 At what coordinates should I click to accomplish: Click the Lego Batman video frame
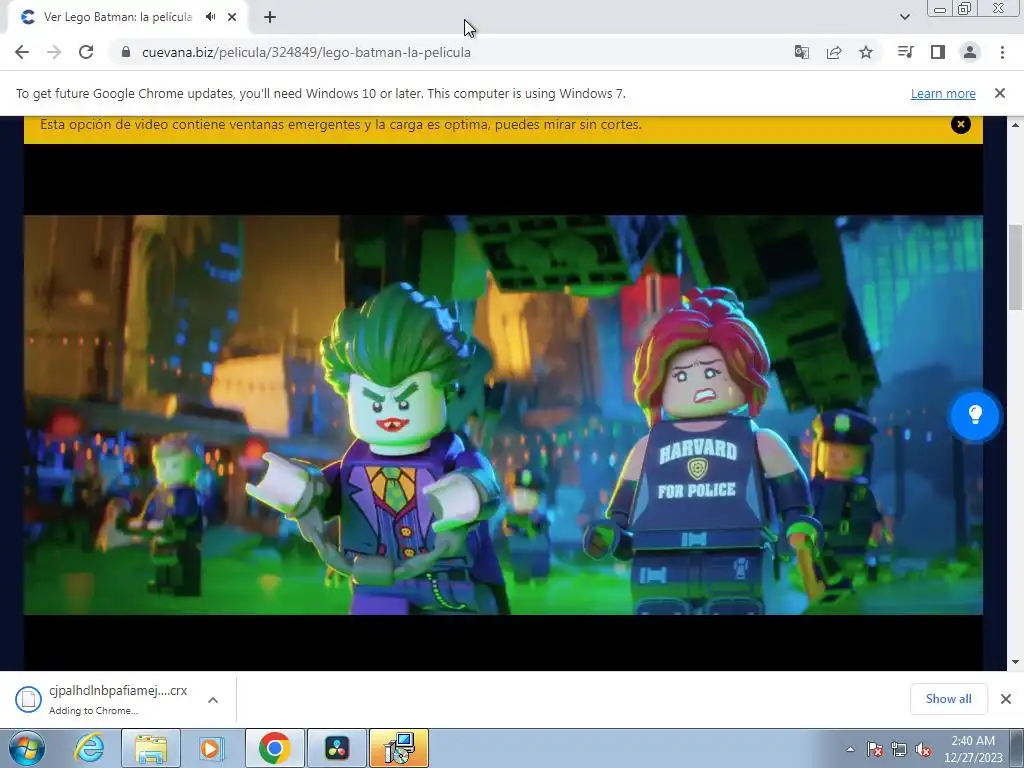(x=503, y=415)
